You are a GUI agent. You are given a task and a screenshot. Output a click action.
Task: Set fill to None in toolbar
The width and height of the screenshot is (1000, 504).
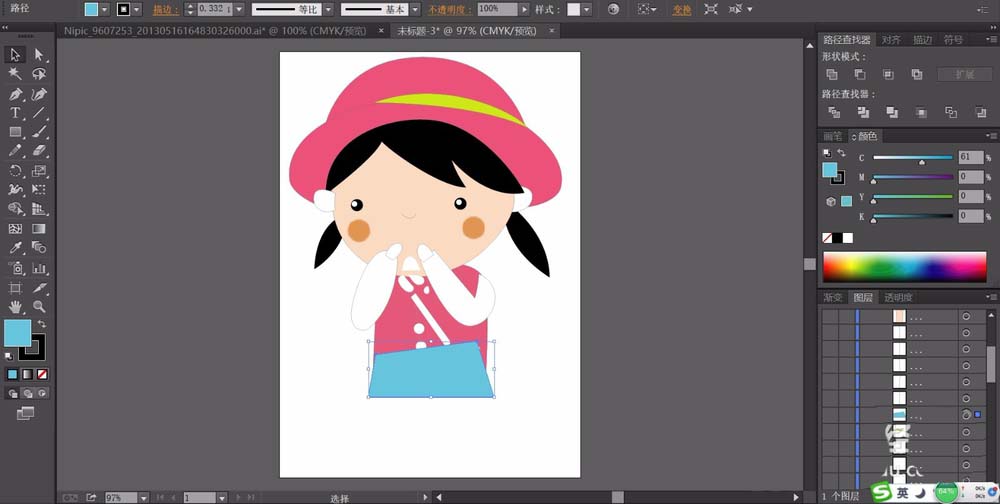[42, 374]
